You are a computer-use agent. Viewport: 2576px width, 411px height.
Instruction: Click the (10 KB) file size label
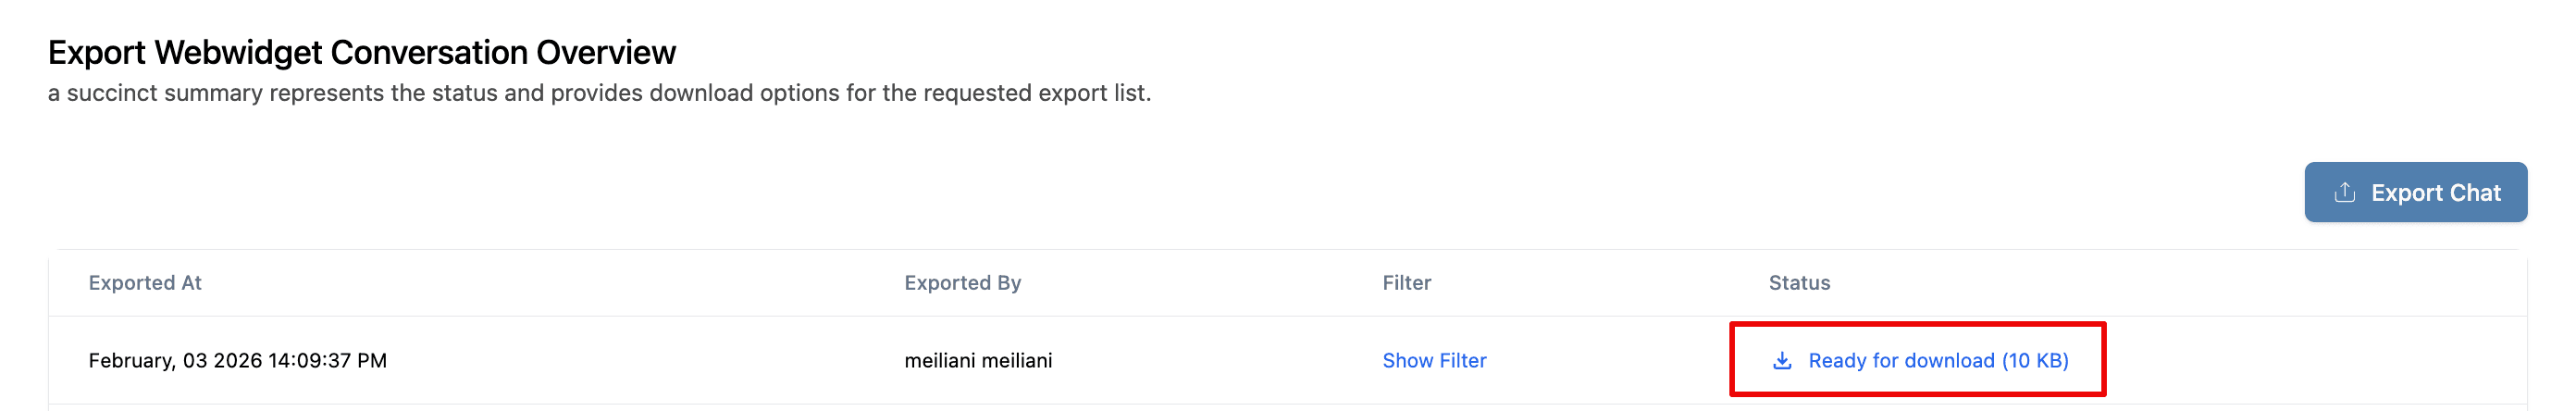[x=2035, y=360]
